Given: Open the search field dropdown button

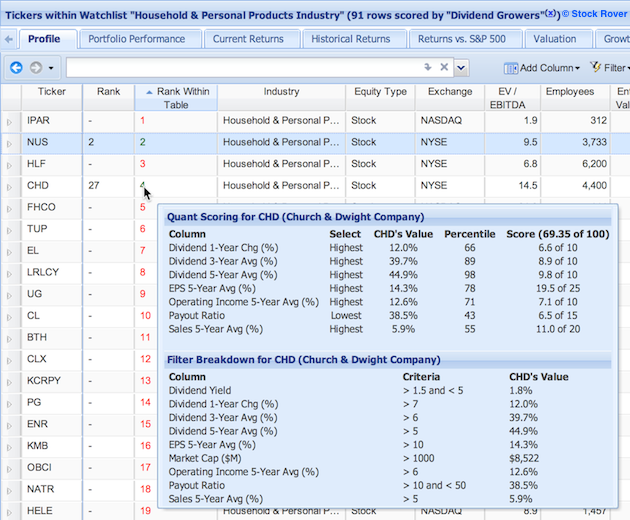Looking at the screenshot, I should click(x=461, y=68).
